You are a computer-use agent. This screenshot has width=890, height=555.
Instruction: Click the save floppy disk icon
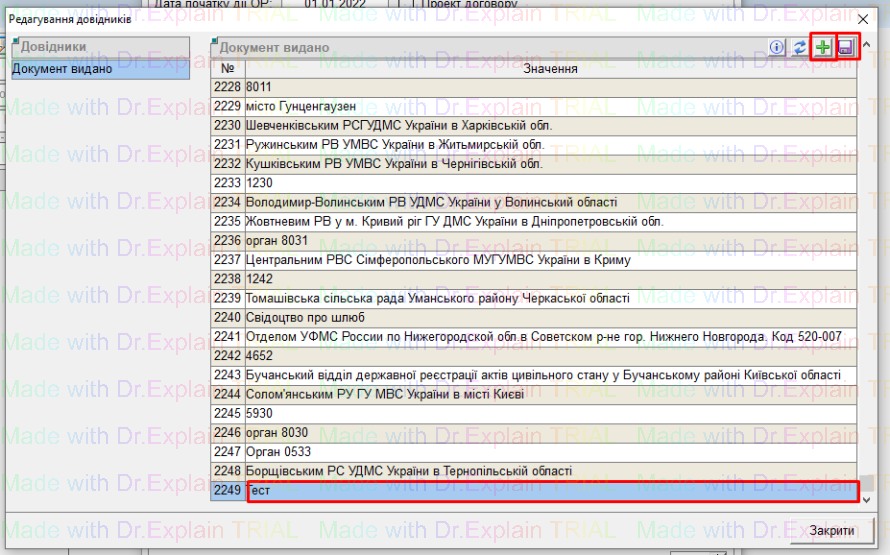point(846,48)
